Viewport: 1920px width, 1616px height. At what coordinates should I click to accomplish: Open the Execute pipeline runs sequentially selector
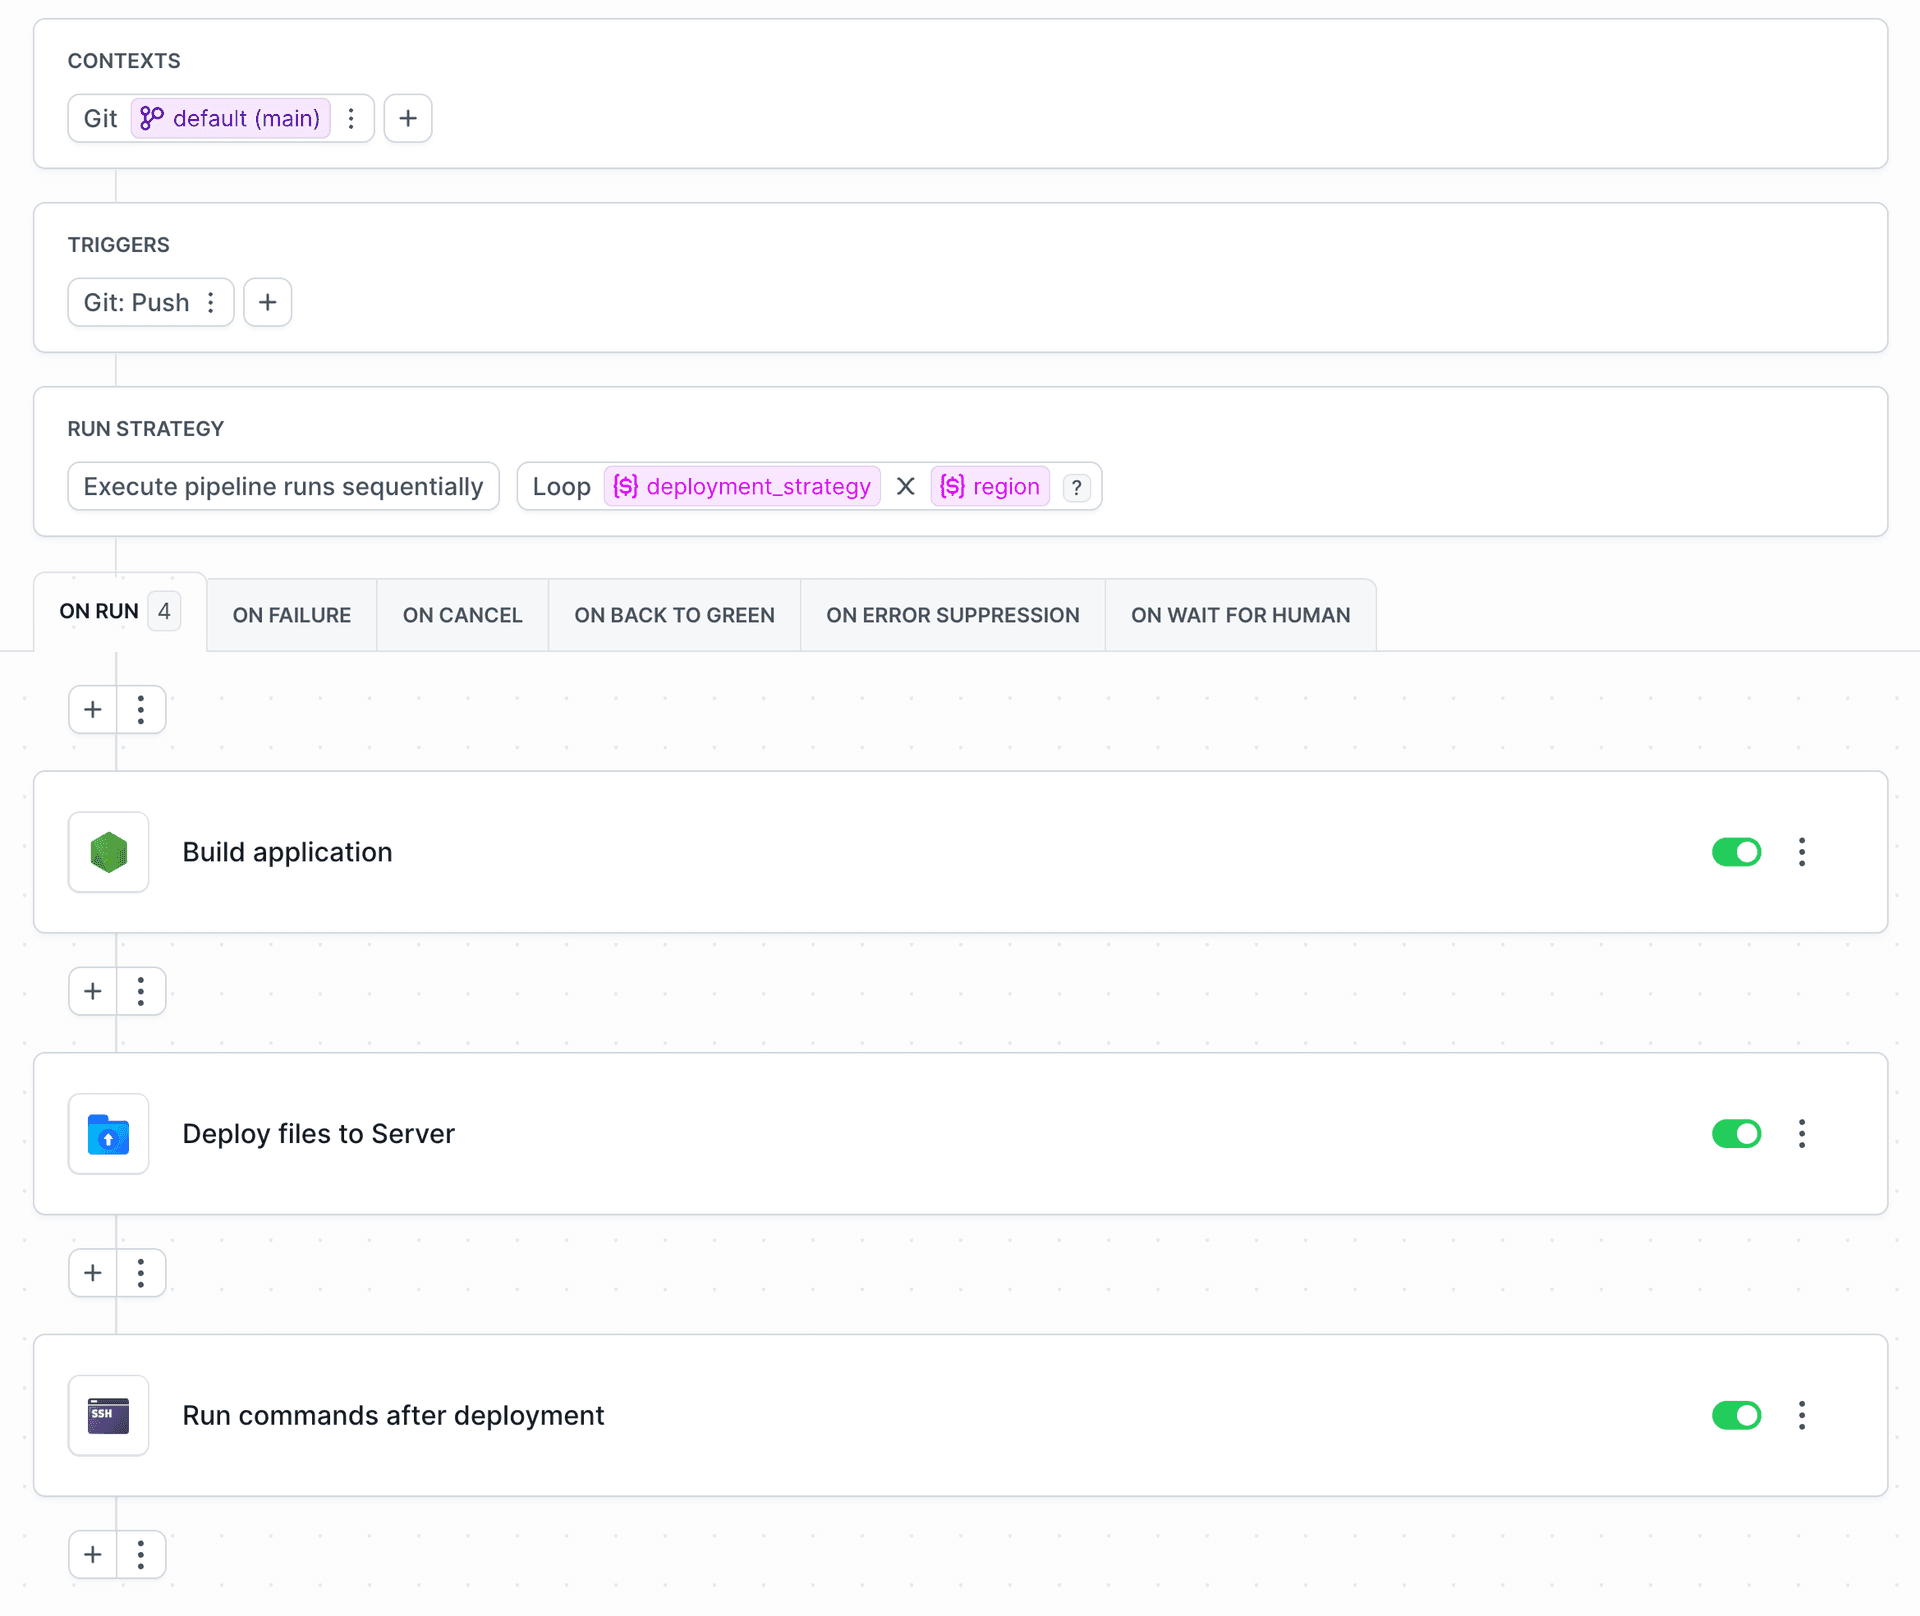pos(283,487)
